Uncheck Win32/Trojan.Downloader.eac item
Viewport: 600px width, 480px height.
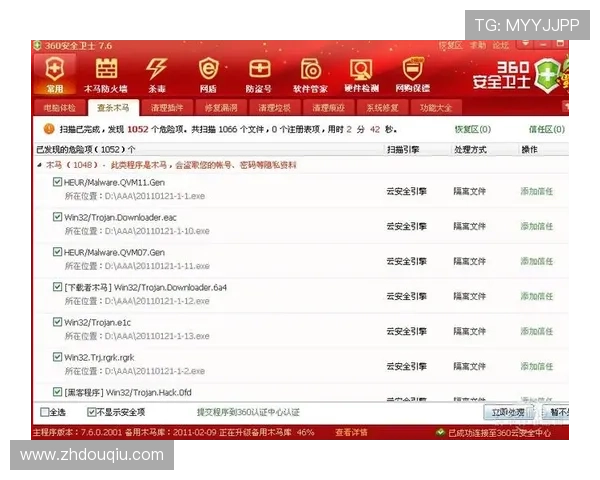pos(57,217)
